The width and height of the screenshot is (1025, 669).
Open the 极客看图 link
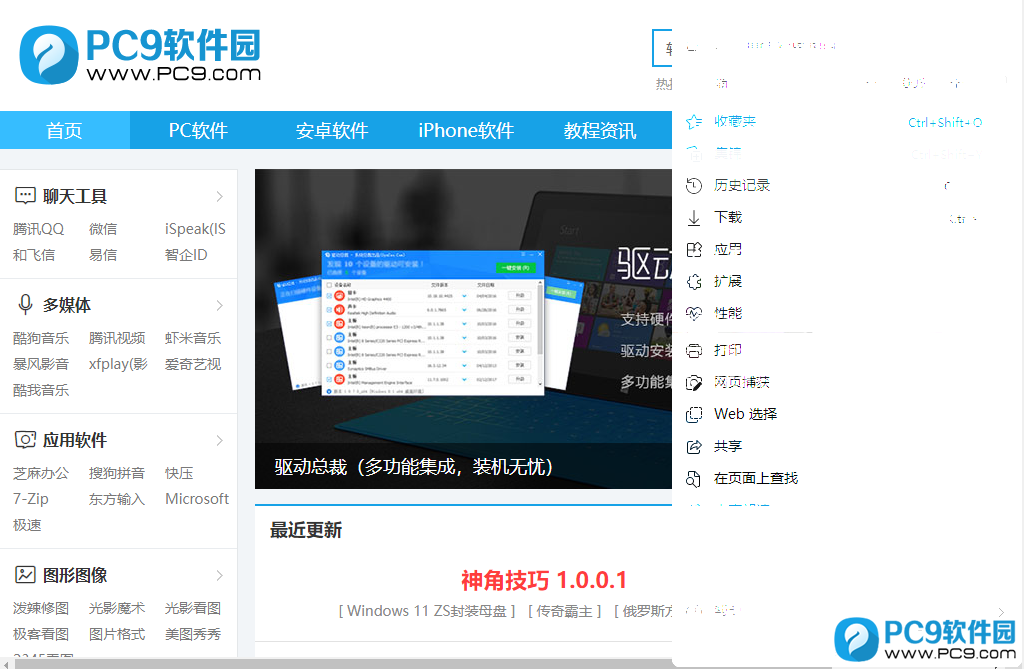(41, 634)
